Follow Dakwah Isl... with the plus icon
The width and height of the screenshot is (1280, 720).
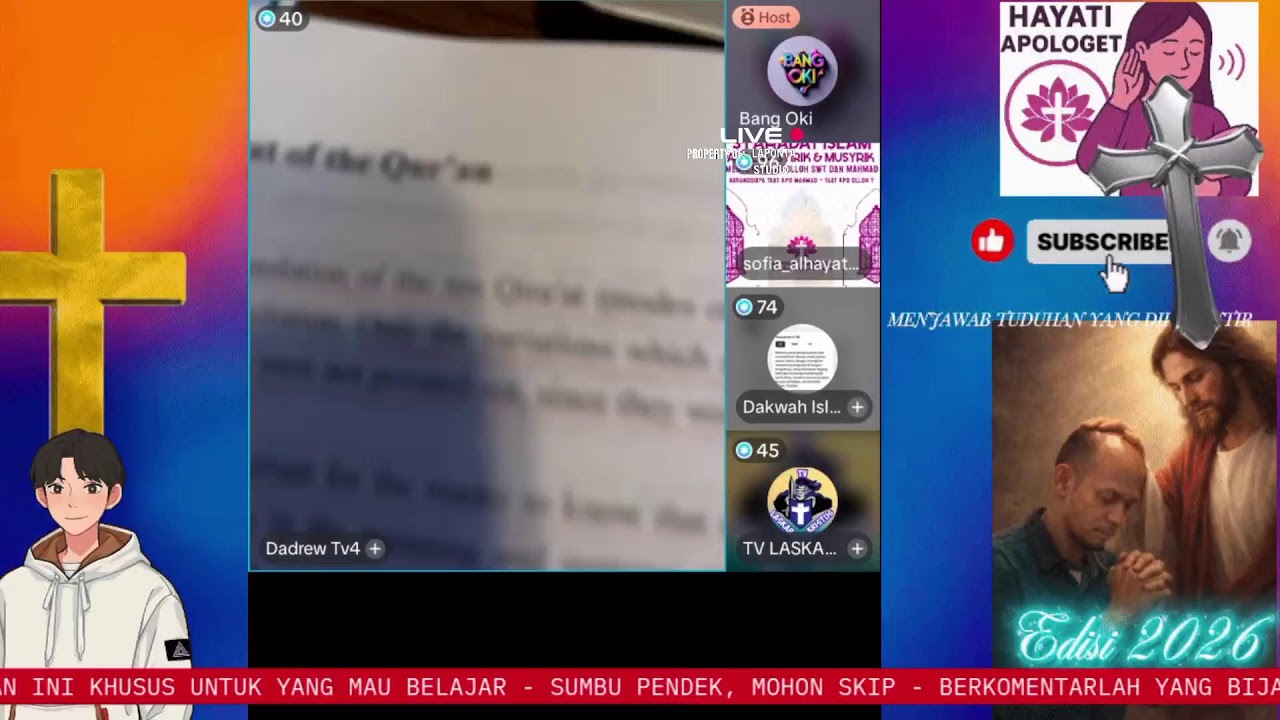(857, 407)
